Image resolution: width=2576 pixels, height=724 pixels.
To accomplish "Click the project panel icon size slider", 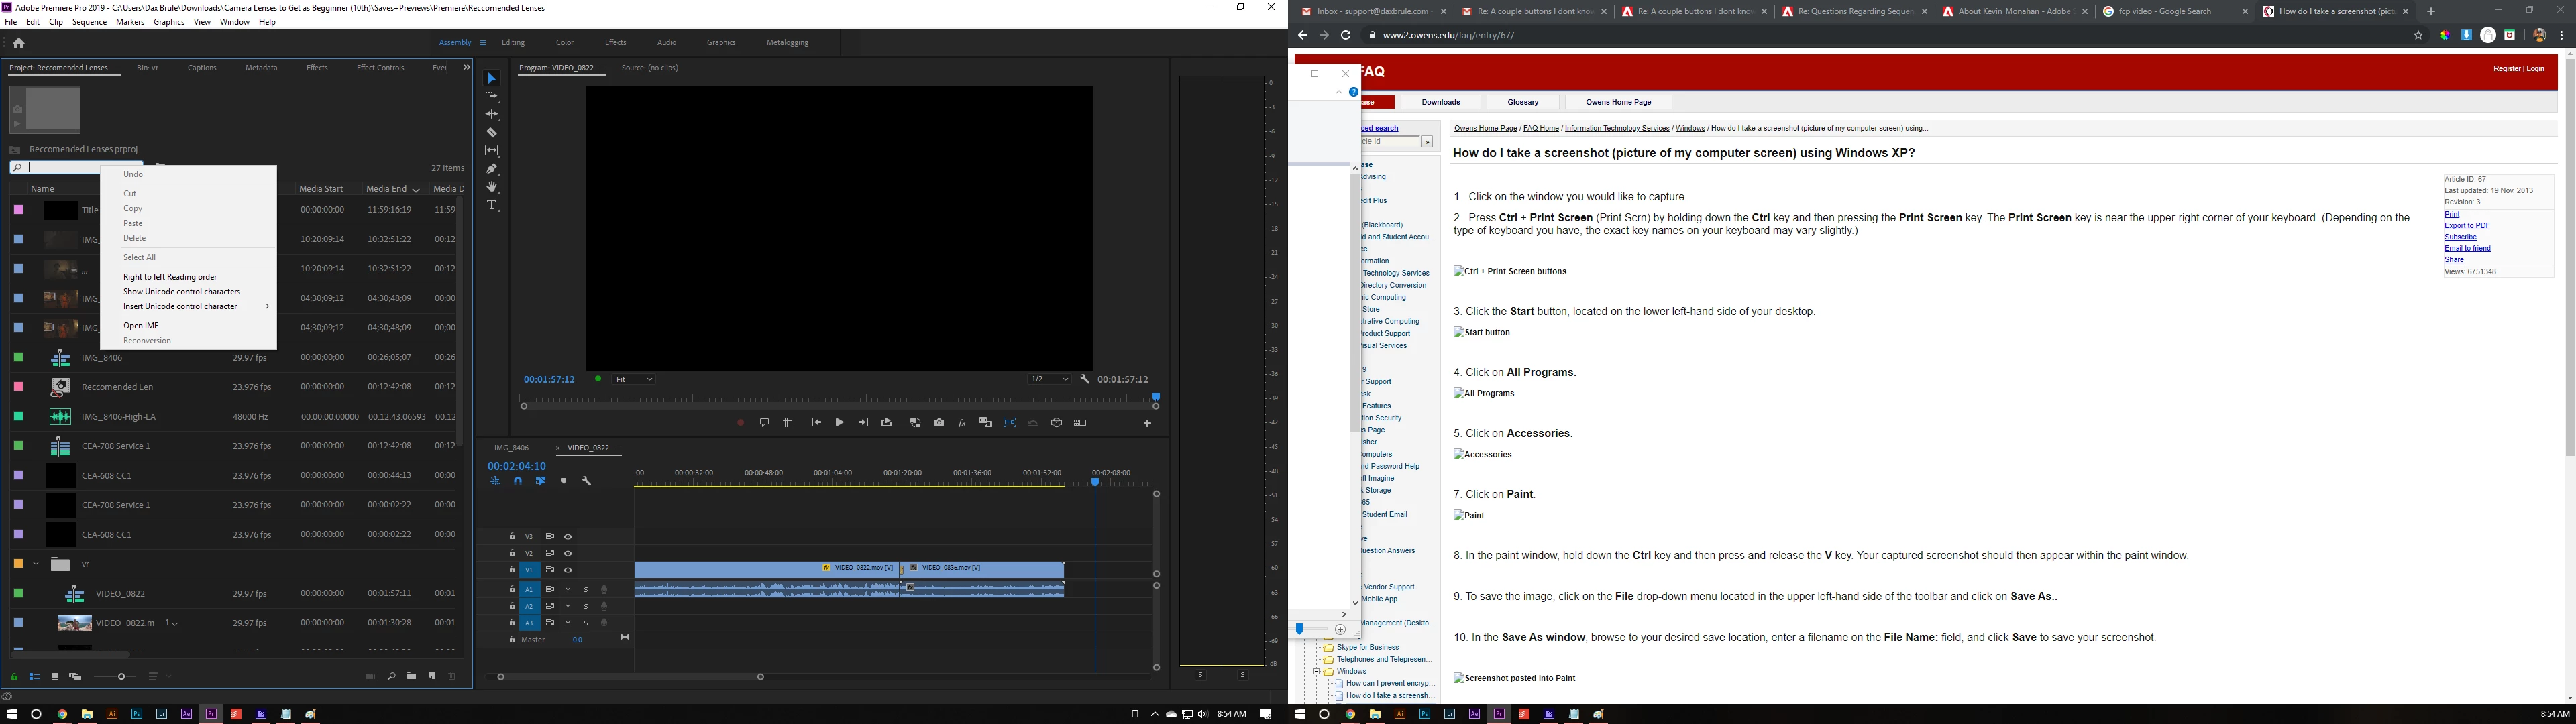I will pos(122,677).
